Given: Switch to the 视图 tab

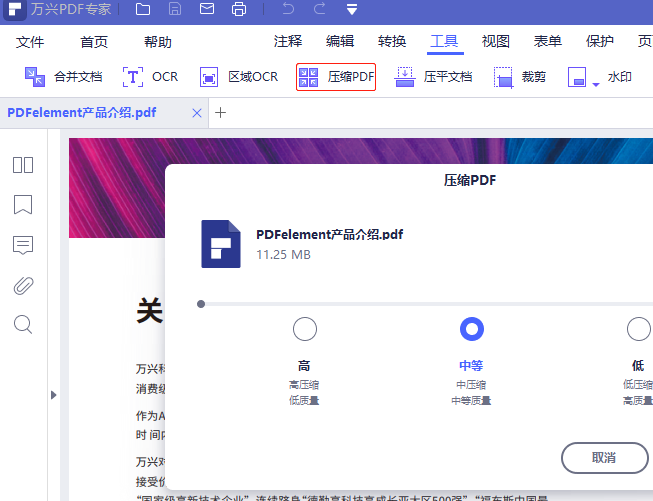Looking at the screenshot, I should 496,41.
